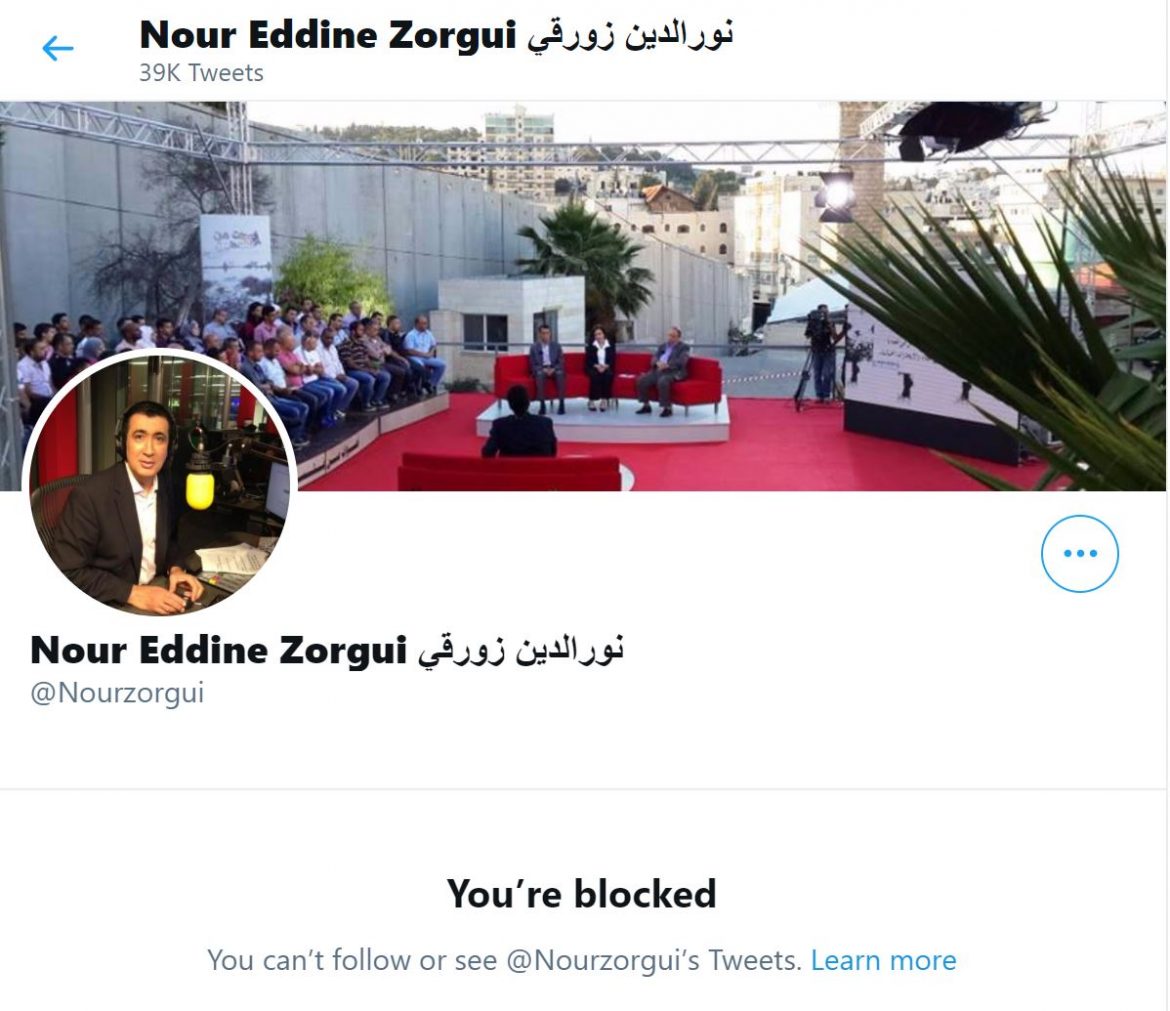Viewport: 1170px width, 1011px height.
Task: Click the 39K Tweets count
Action: point(201,73)
